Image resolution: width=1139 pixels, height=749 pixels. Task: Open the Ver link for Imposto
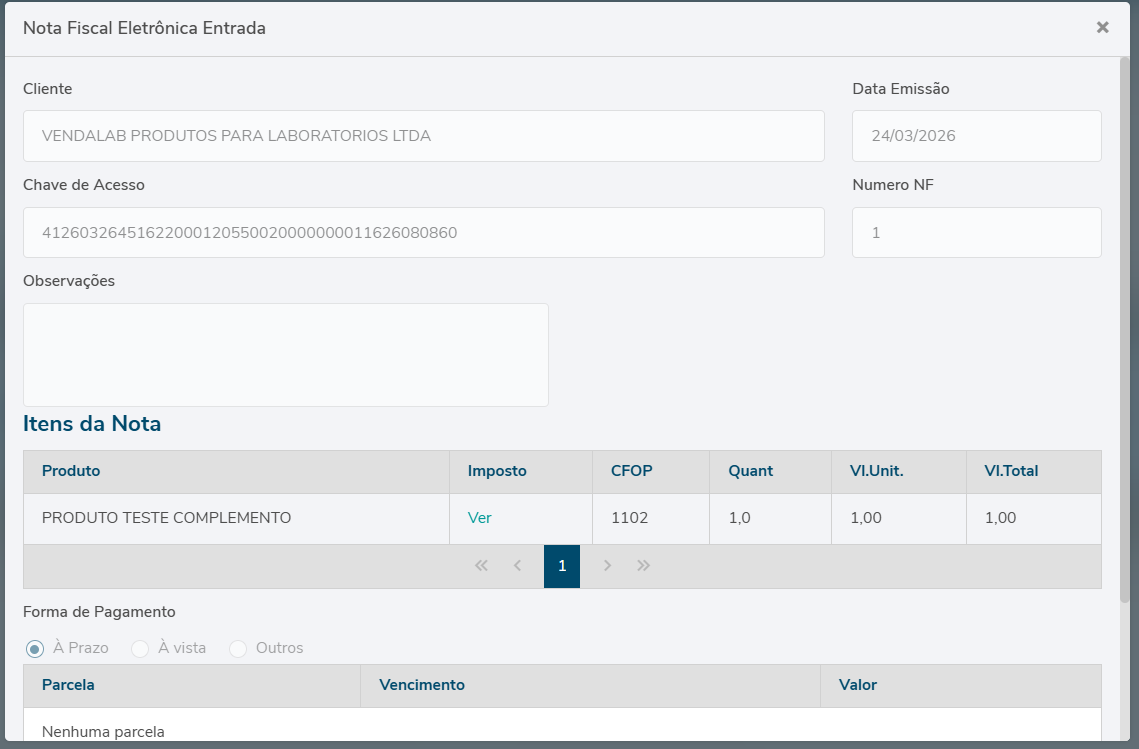click(x=480, y=518)
